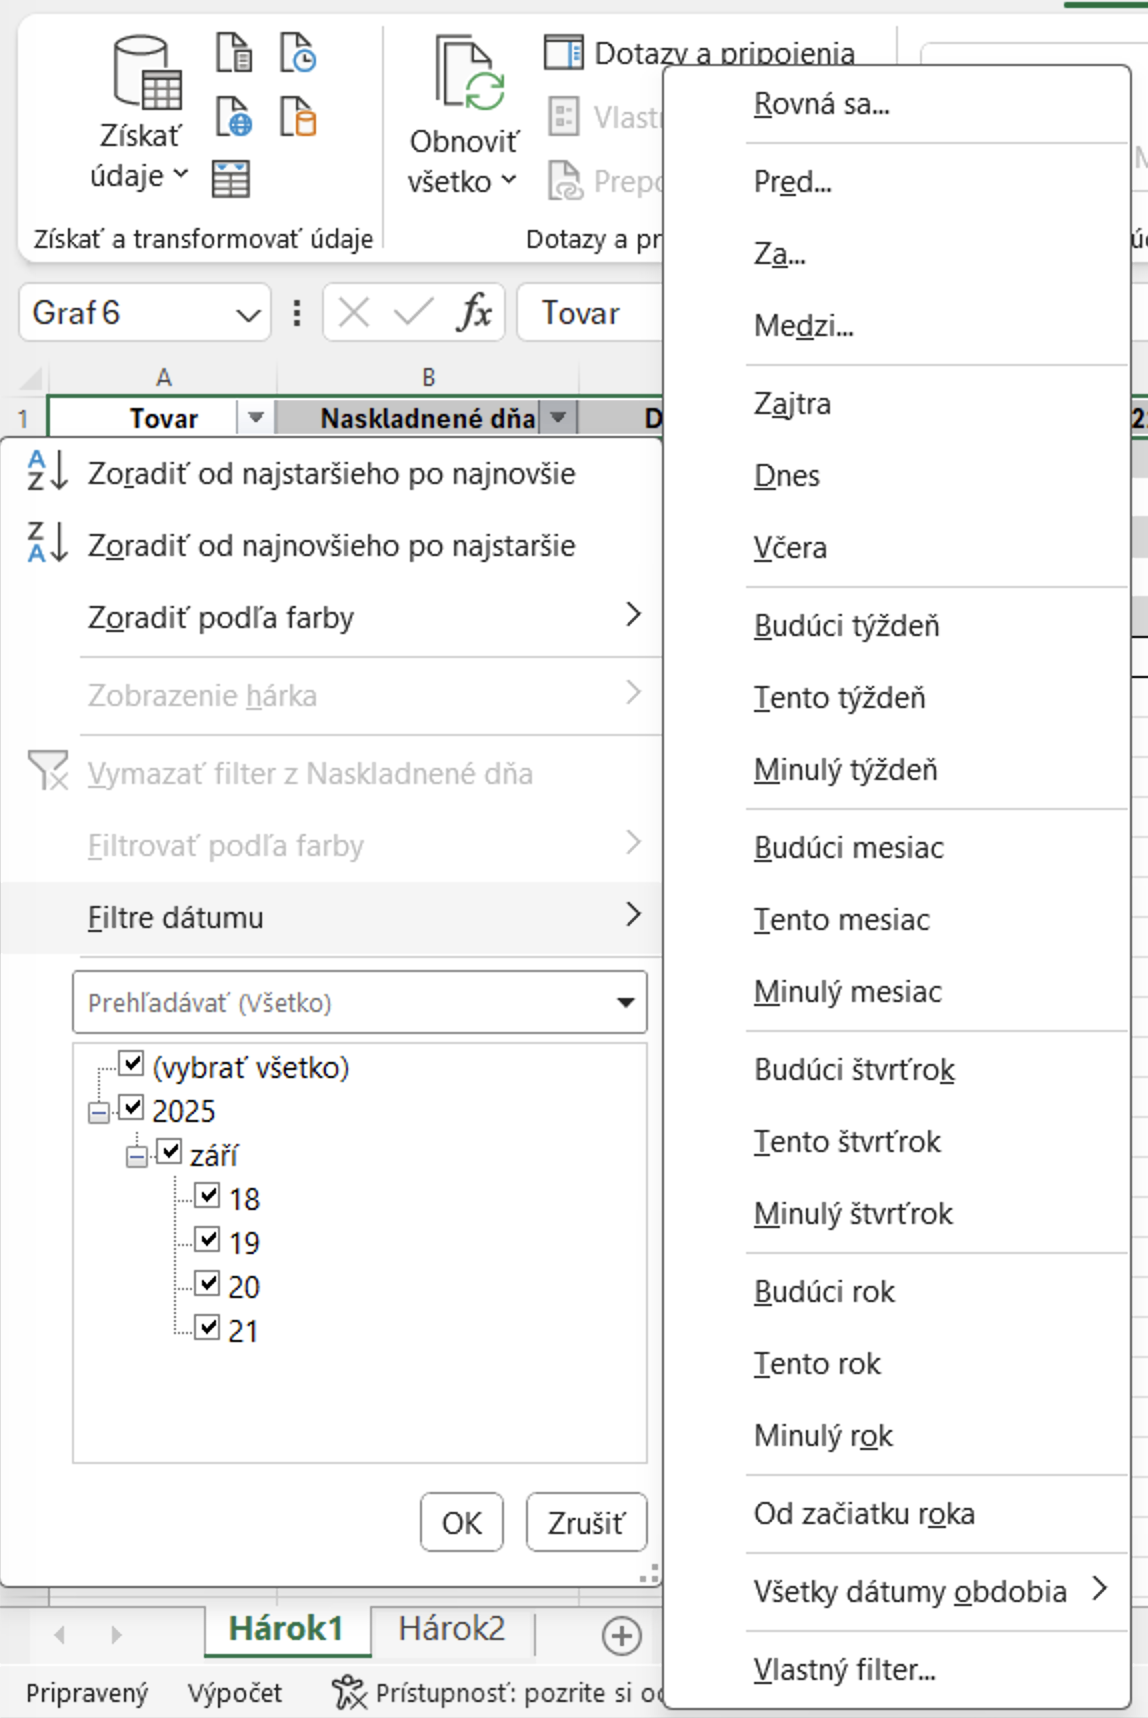Uncheck the září month checkbox
This screenshot has height=1718, width=1148.
(x=169, y=1151)
